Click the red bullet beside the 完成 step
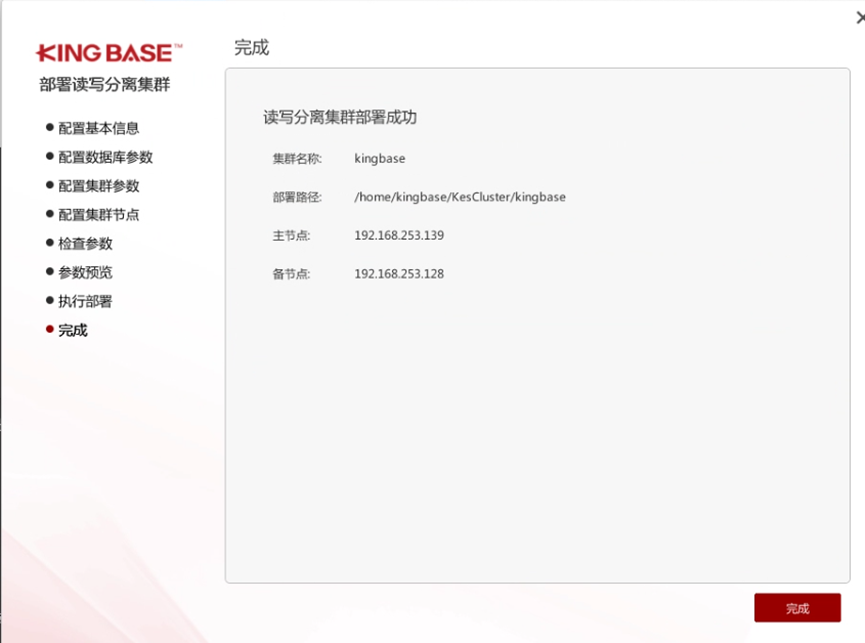 pos(49,329)
